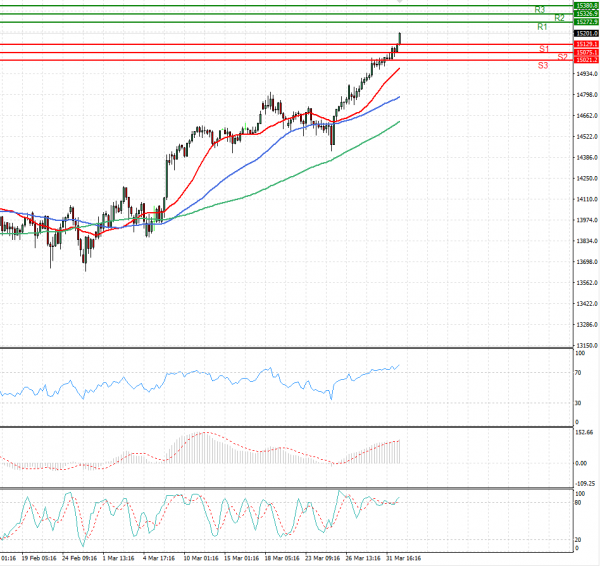Click the green 15380.8 price tag

click(586, 6)
